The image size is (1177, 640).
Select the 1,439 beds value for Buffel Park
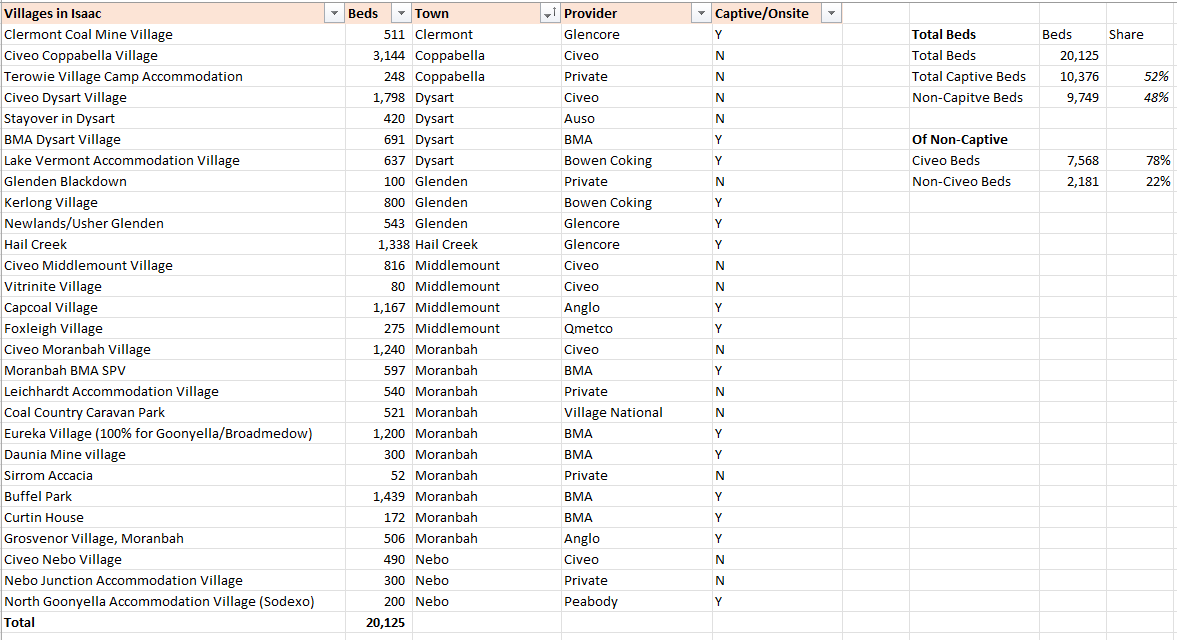point(379,497)
